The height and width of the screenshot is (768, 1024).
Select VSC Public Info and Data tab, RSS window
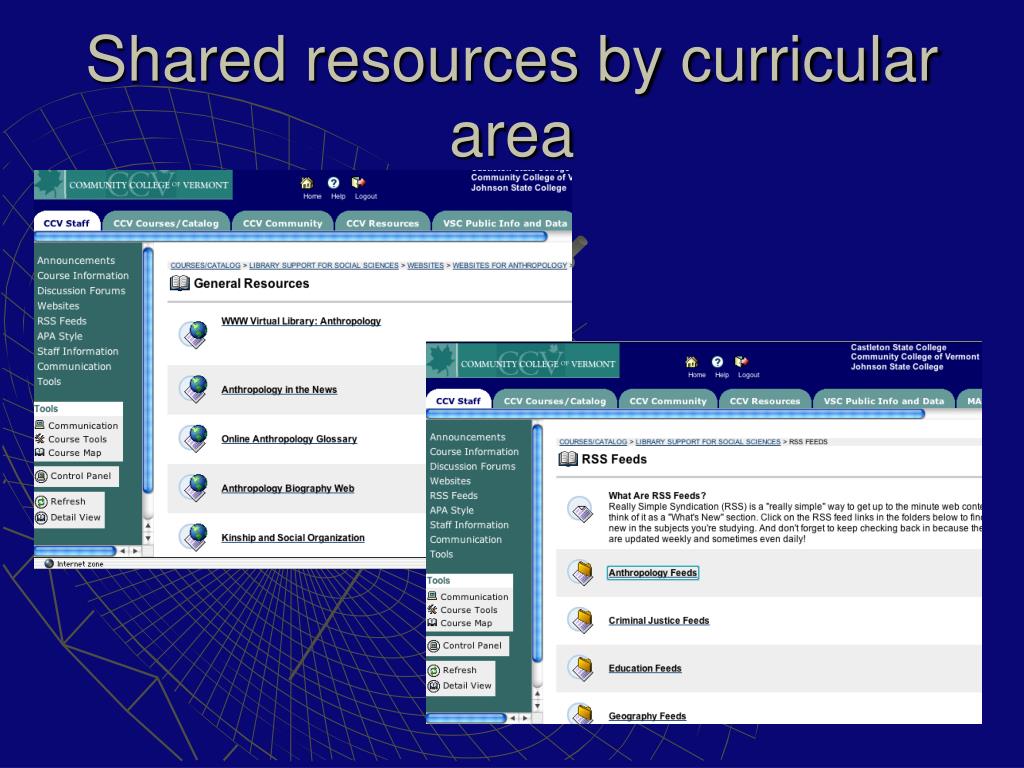[x=884, y=401]
